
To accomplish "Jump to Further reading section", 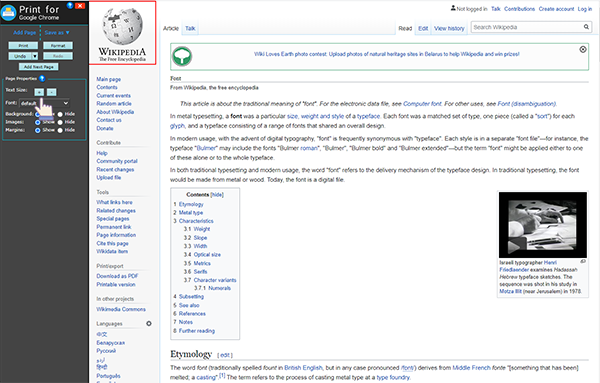I will [x=197, y=331].
